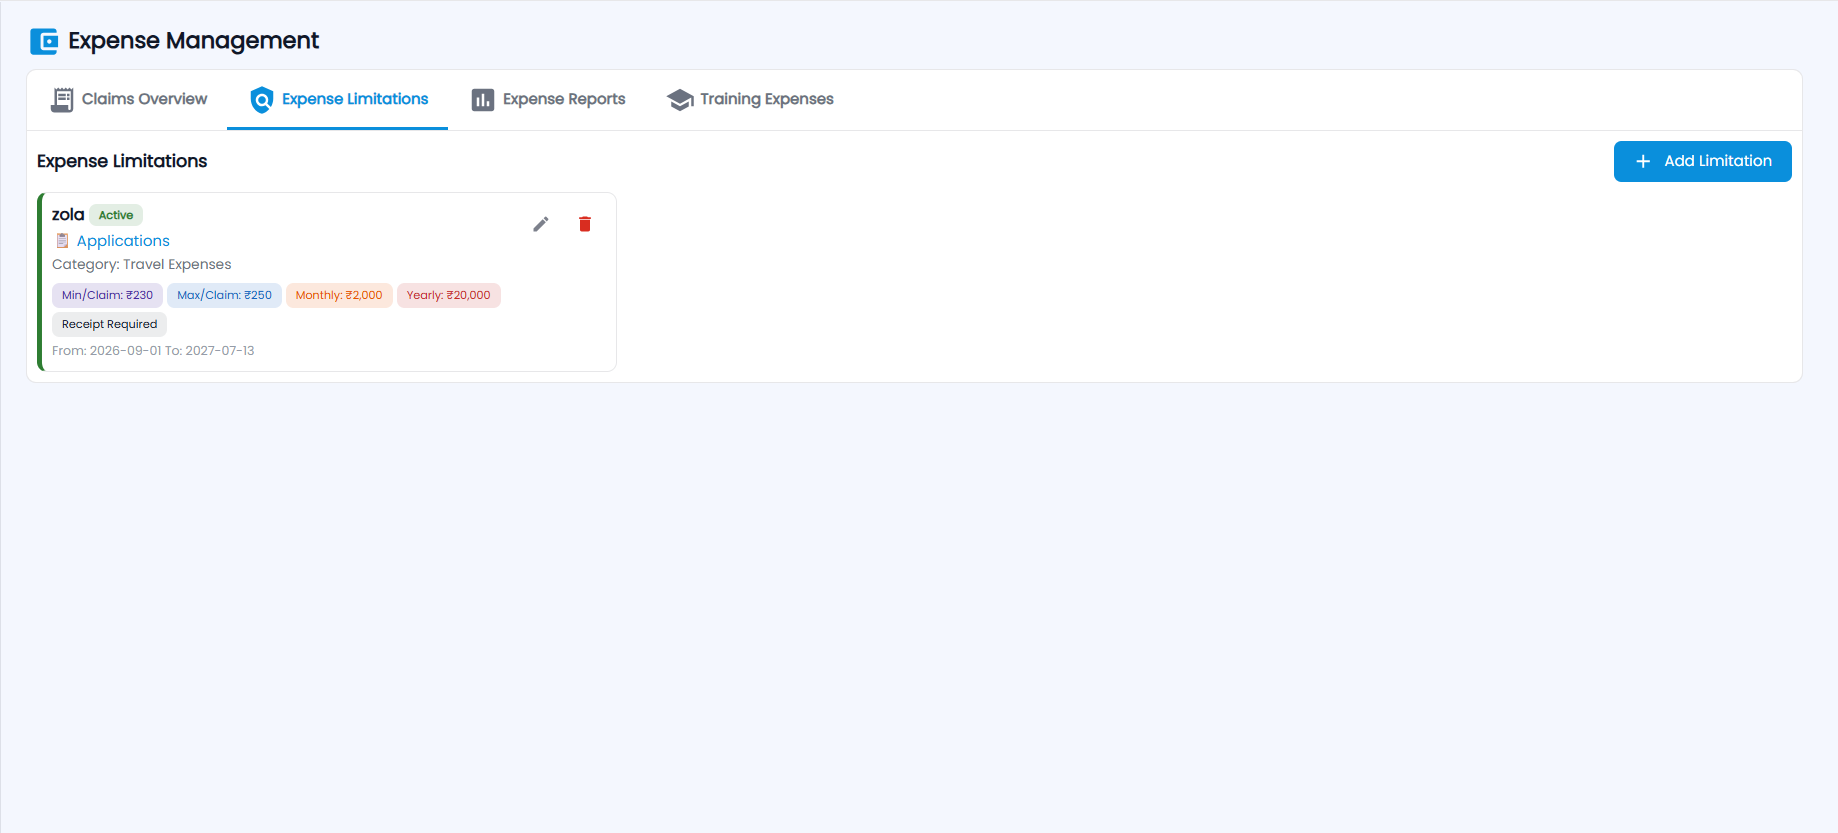The width and height of the screenshot is (1838, 833).
Task: Click the Receipt Required tag
Action: tap(110, 324)
